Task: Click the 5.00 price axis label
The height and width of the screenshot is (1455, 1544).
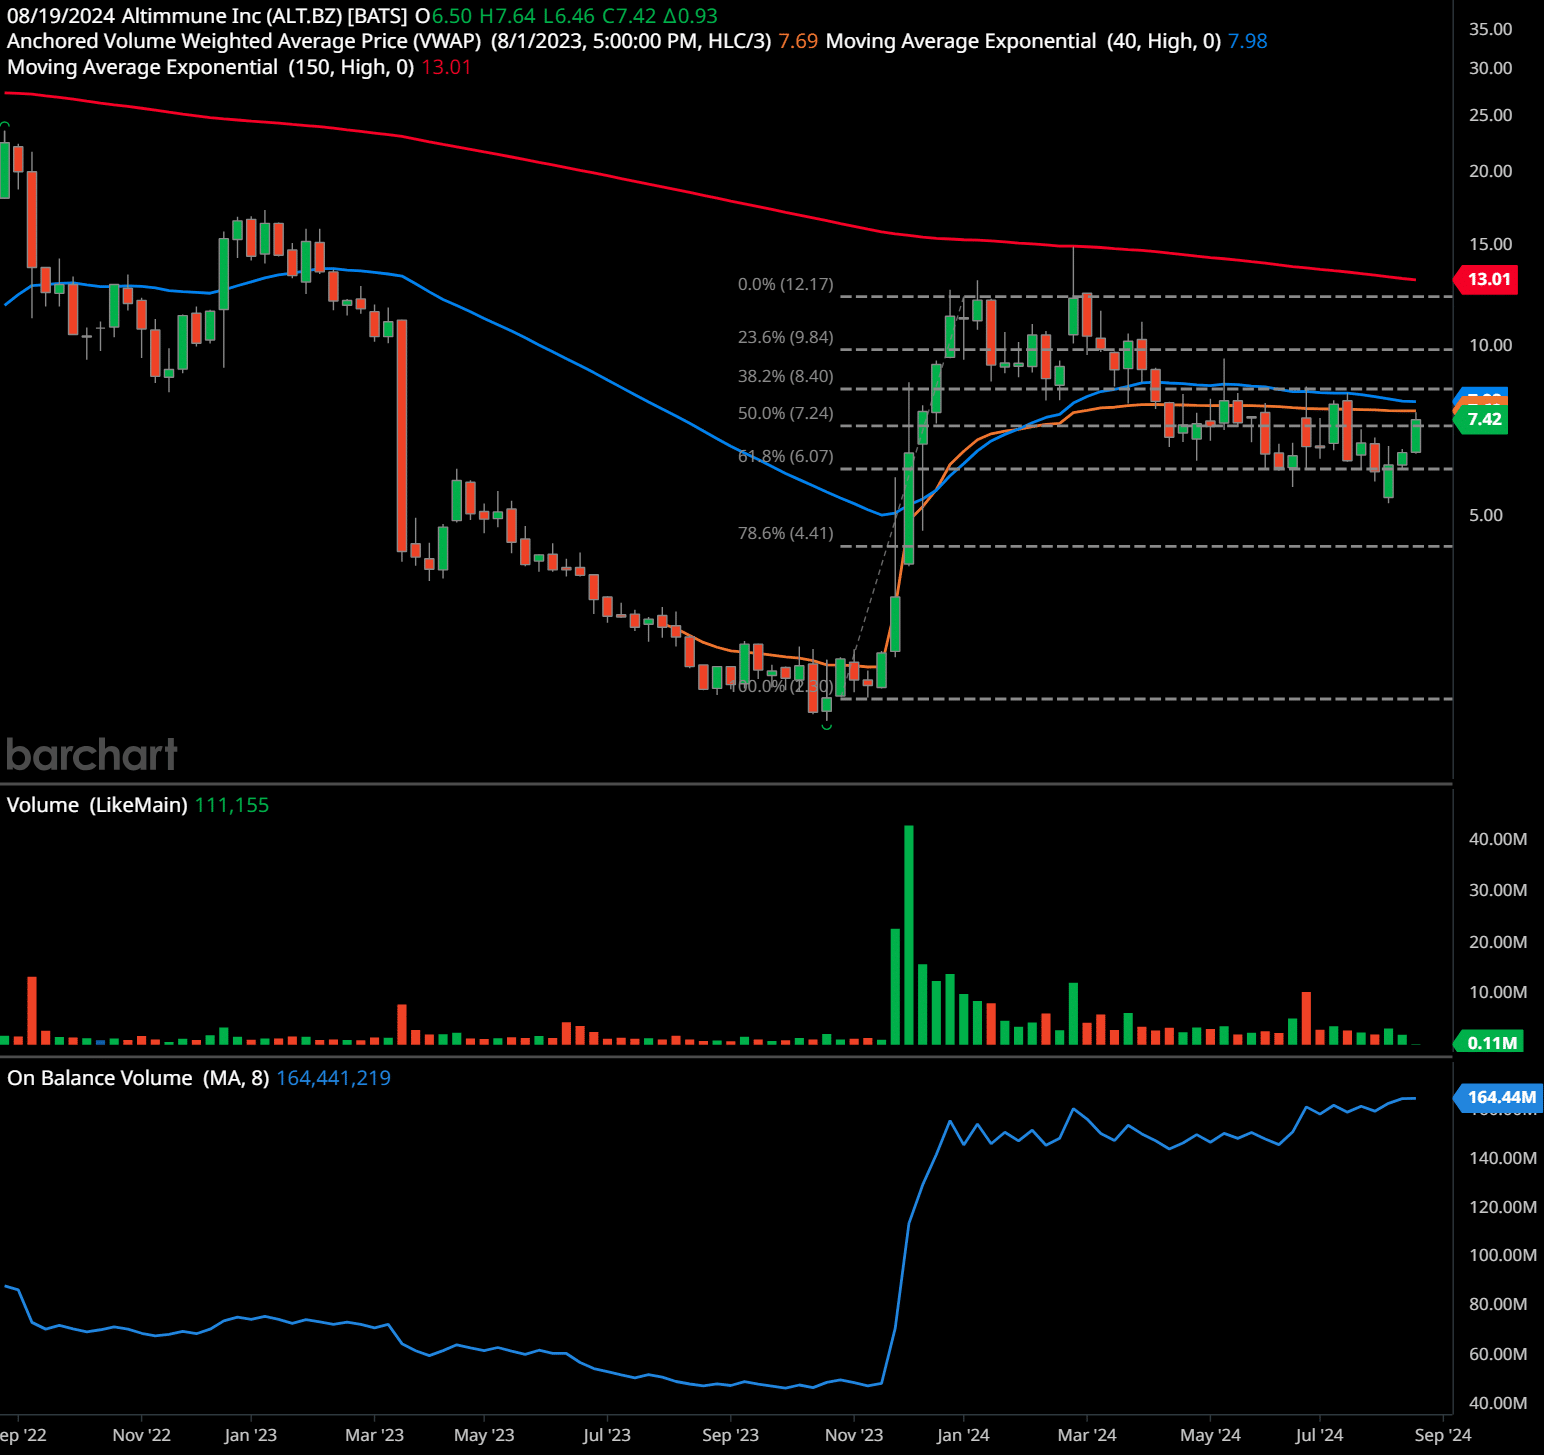Action: (1485, 515)
